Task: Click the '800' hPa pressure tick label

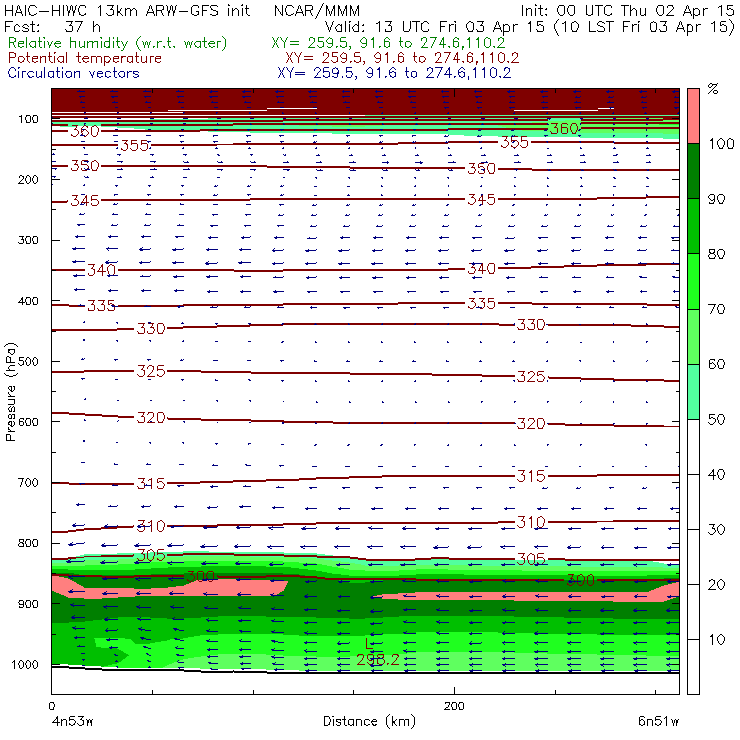Action: coord(28,543)
